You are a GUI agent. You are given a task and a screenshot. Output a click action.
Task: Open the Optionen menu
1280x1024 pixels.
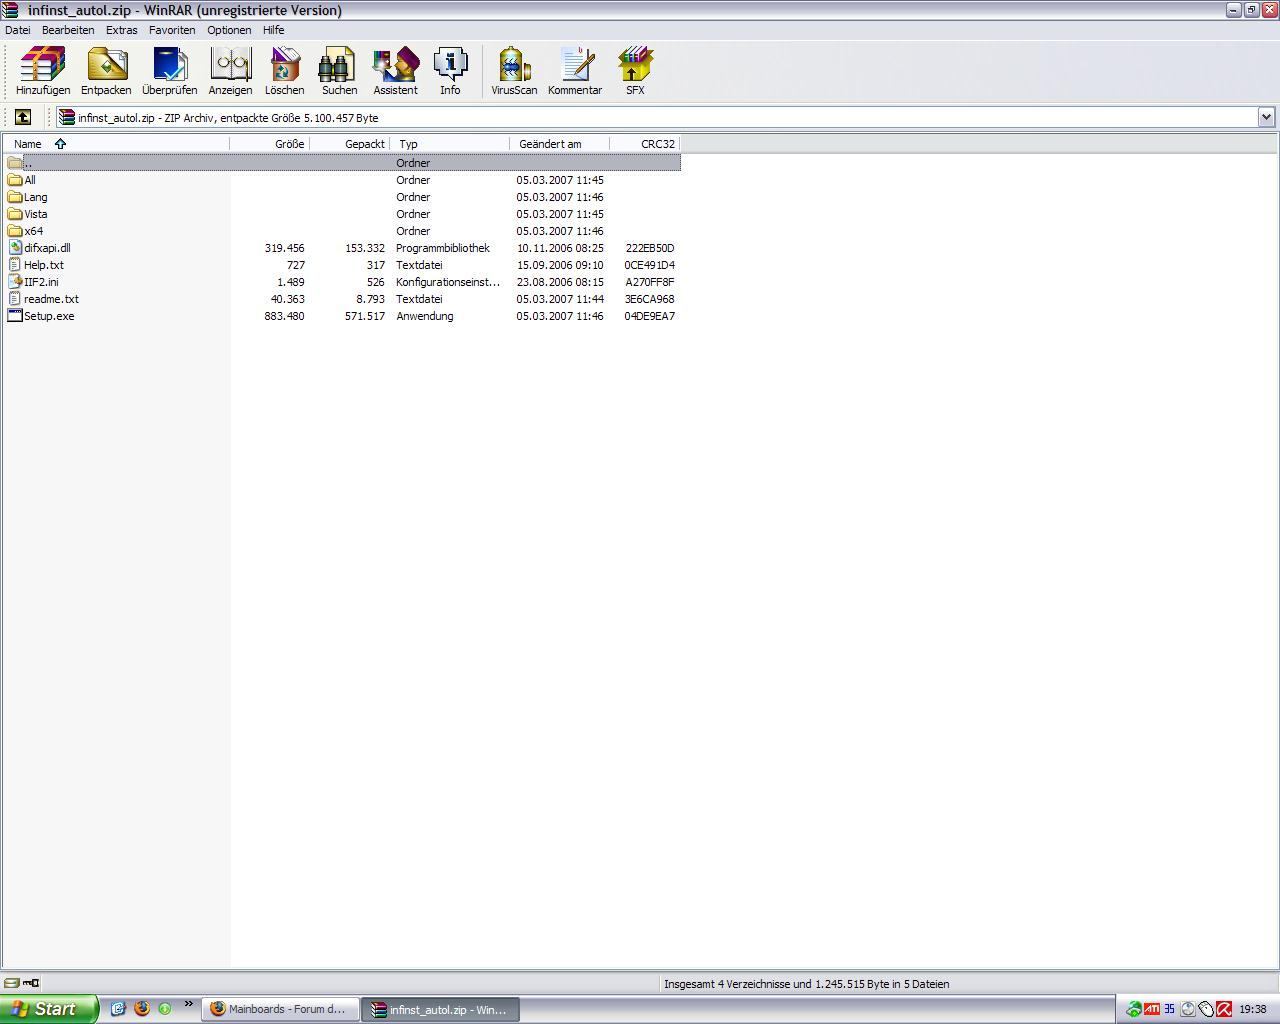229,30
